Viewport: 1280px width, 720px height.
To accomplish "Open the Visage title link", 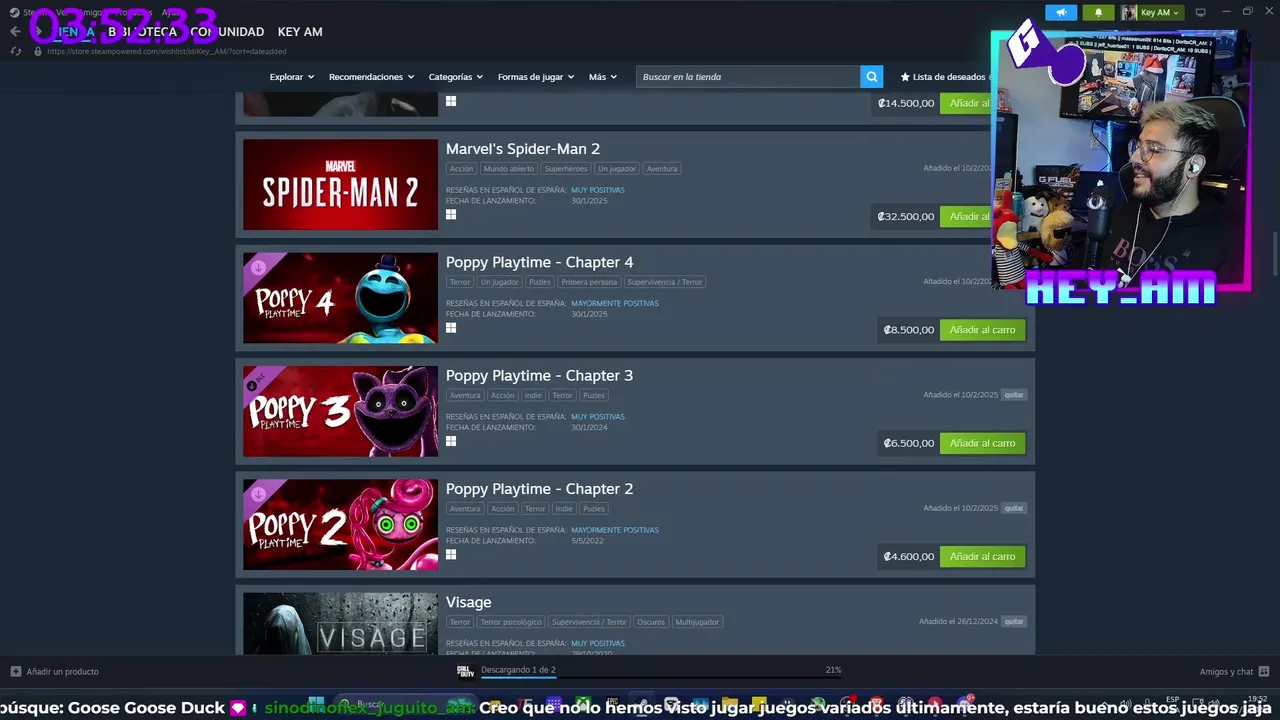I will click(x=468, y=602).
